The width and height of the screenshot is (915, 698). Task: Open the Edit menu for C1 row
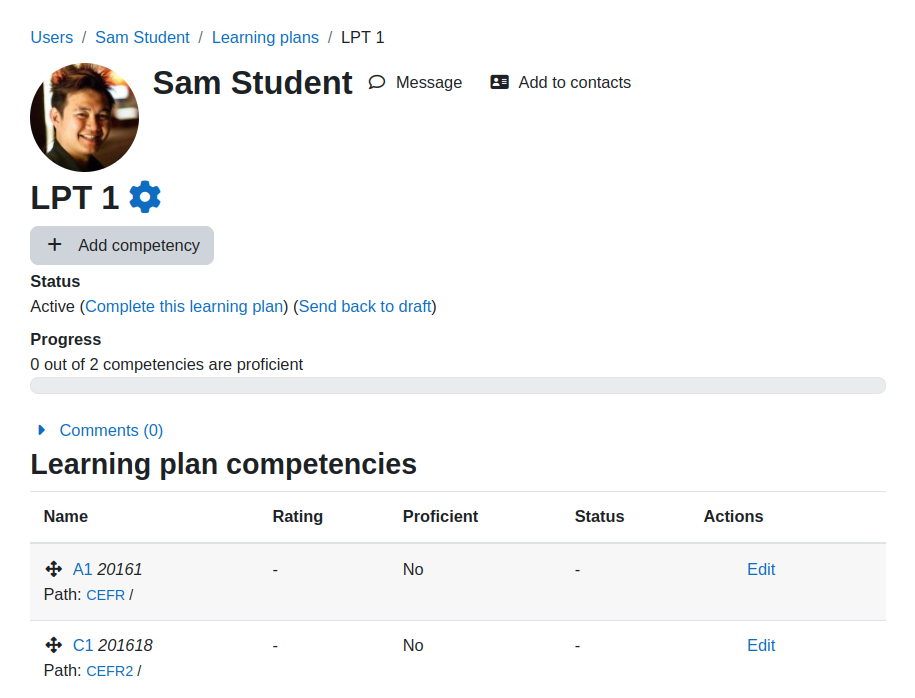coord(761,645)
